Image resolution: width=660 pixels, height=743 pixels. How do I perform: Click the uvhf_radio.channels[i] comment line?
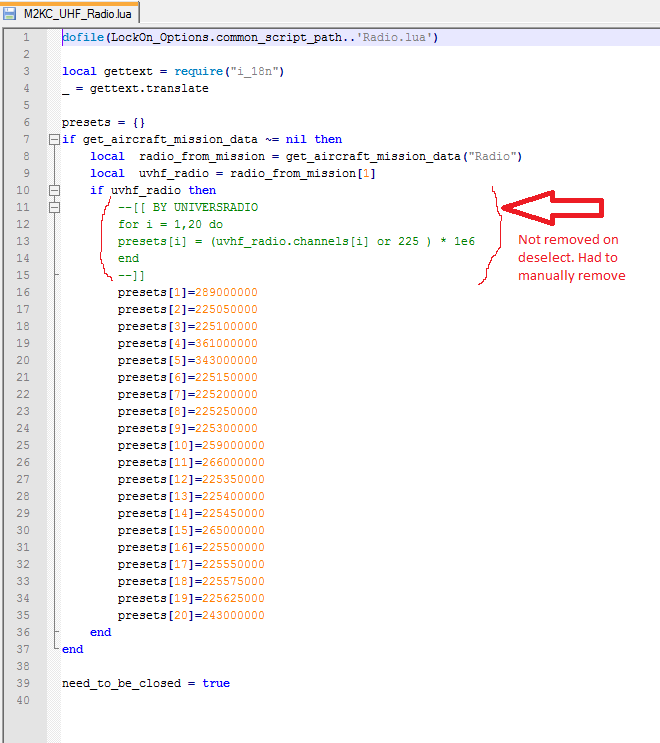296,242
